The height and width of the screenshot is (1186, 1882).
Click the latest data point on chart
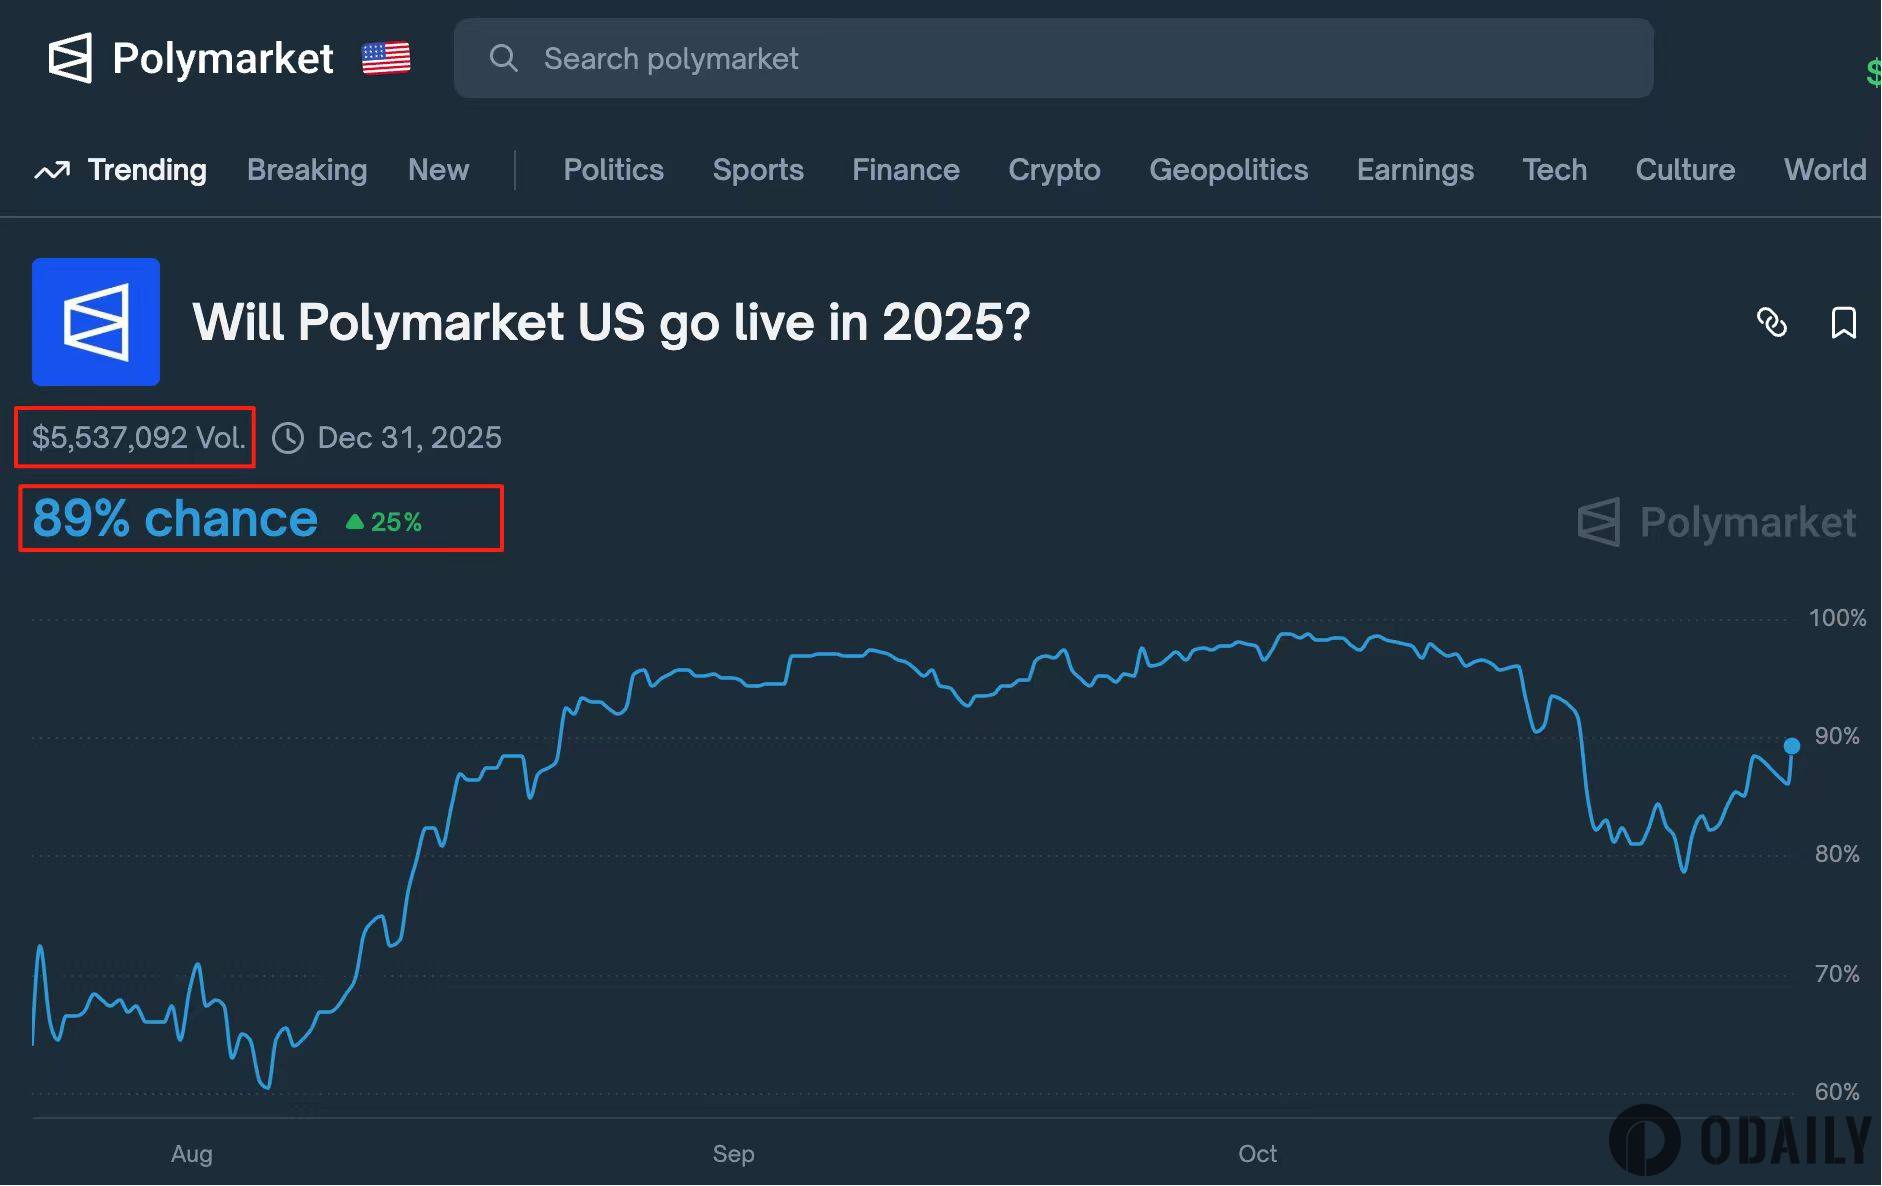click(1792, 746)
